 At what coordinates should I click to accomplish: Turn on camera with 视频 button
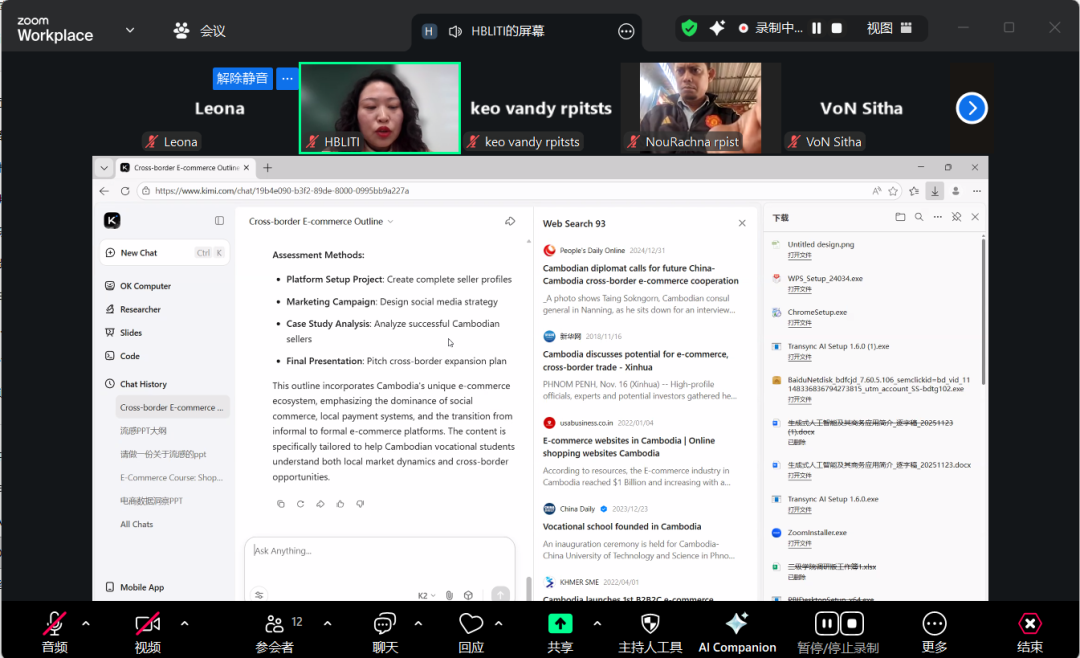(x=148, y=624)
